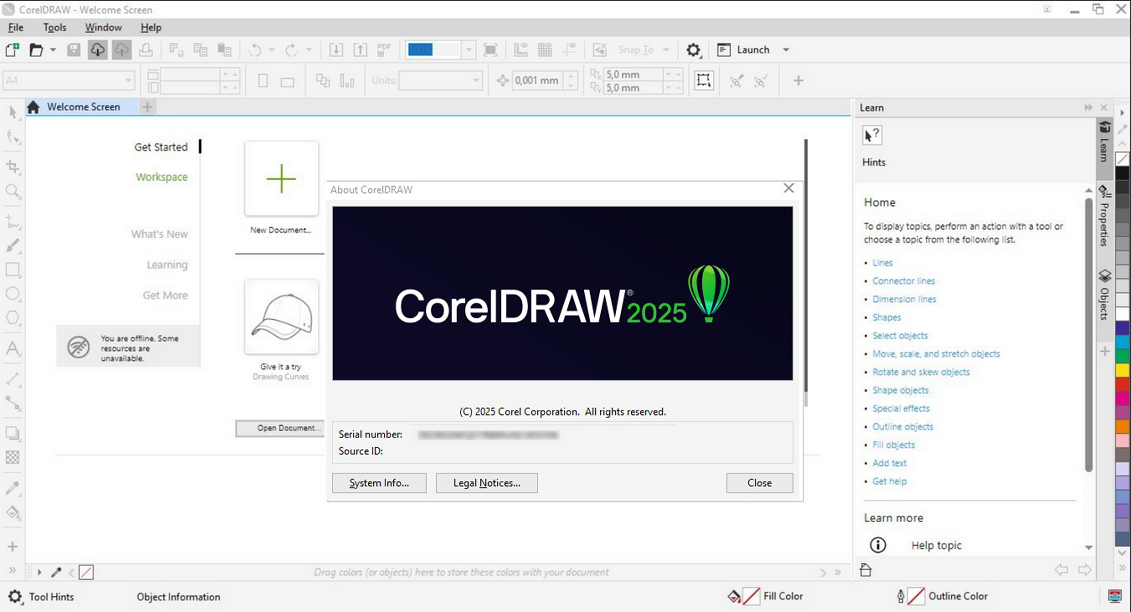1131x612 pixels.
Task: Select the Crop tool in toolbox
Action: point(13,167)
